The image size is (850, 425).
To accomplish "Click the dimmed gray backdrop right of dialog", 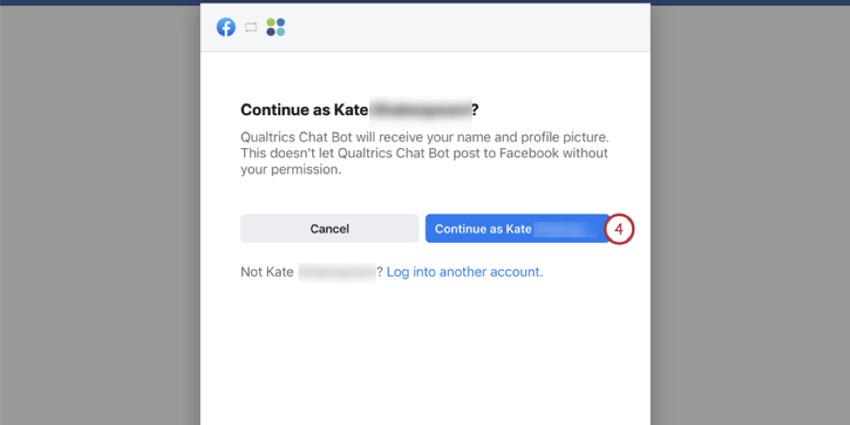I will coord(750,217).
